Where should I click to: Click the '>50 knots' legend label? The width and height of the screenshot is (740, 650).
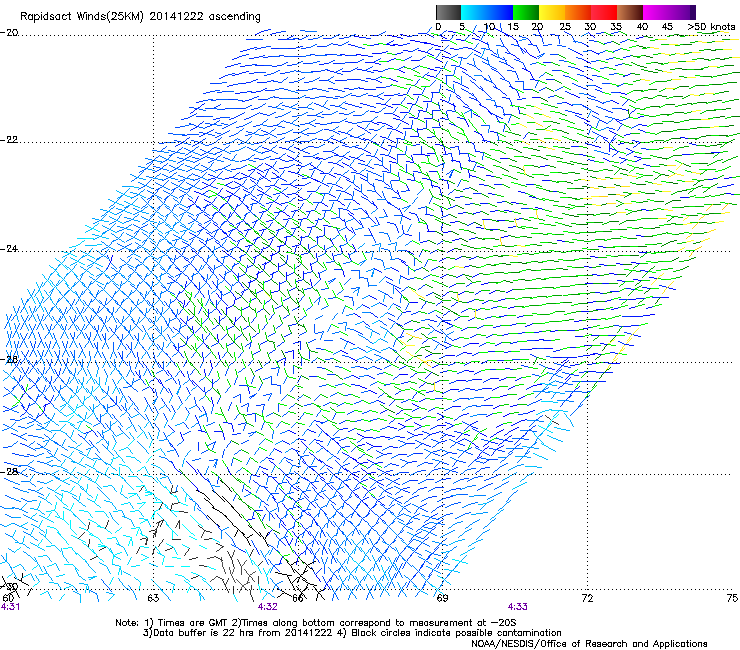coord(711,27)
